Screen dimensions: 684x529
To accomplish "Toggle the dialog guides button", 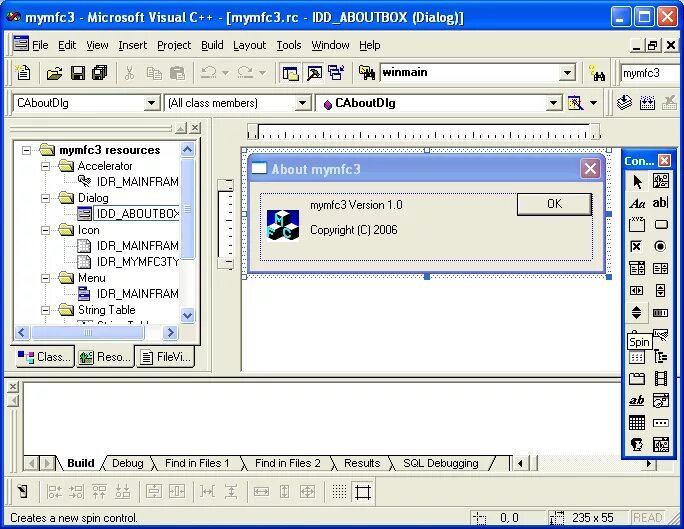I will 363,492.
